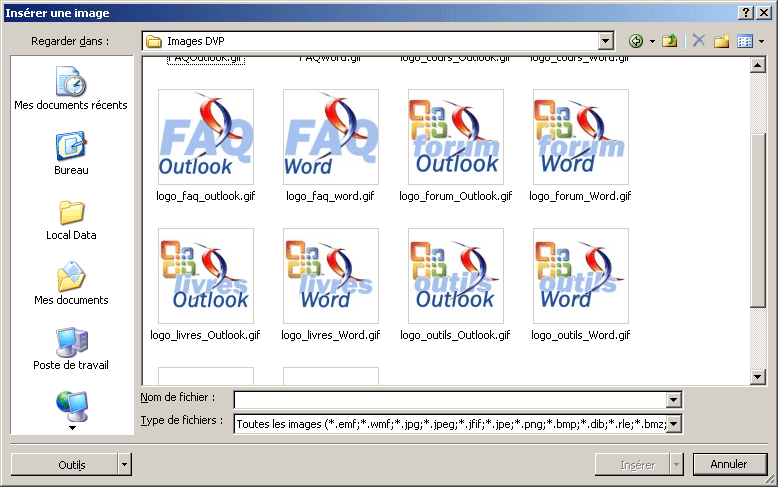Click the Images DVP folder icon in combo
778x487 pixels.
pyautogui.click(x=154, y=41)
